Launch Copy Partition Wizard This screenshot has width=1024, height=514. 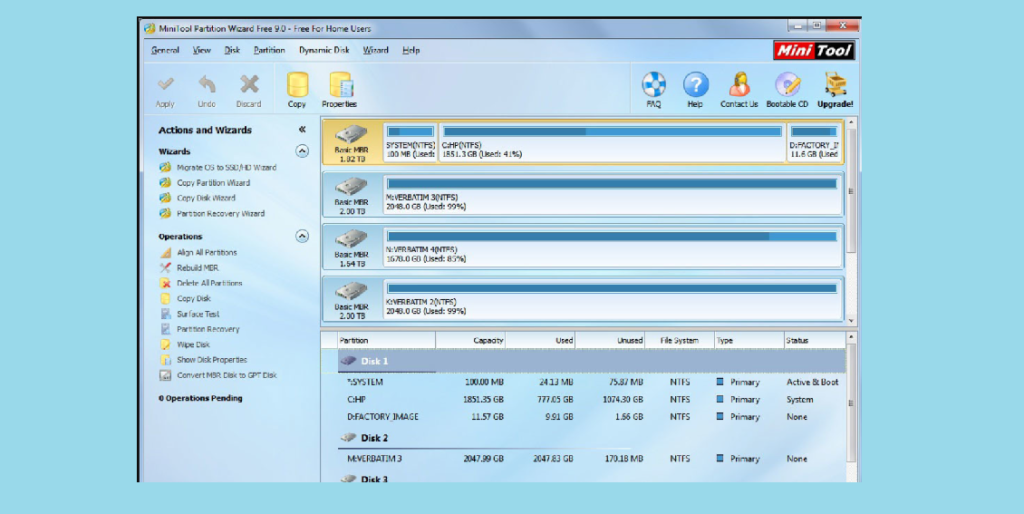tap(214, 183)
